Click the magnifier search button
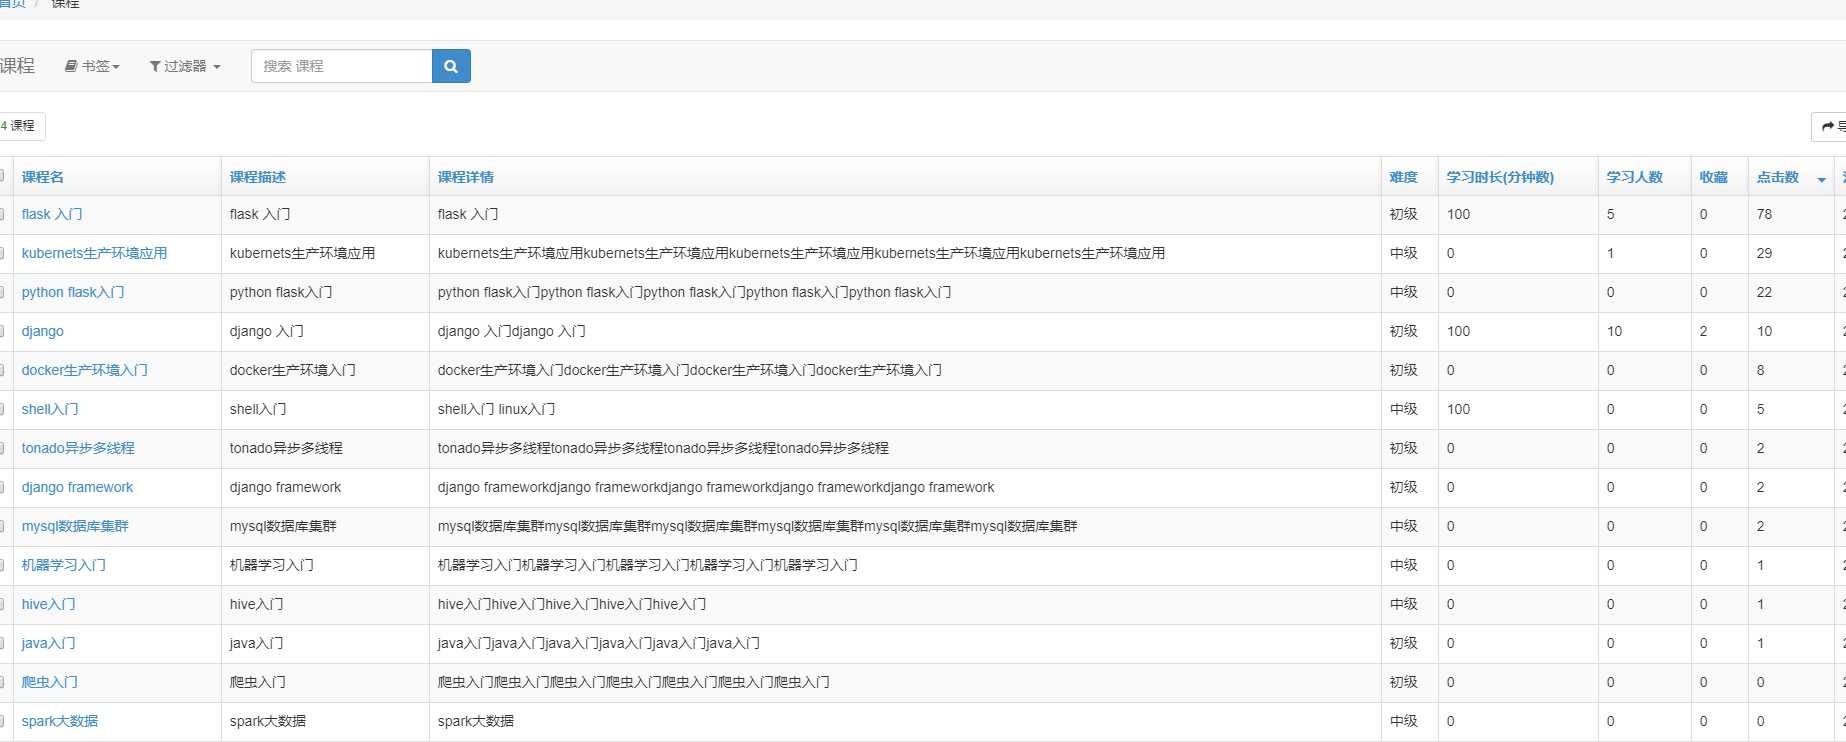 point(451,66)
